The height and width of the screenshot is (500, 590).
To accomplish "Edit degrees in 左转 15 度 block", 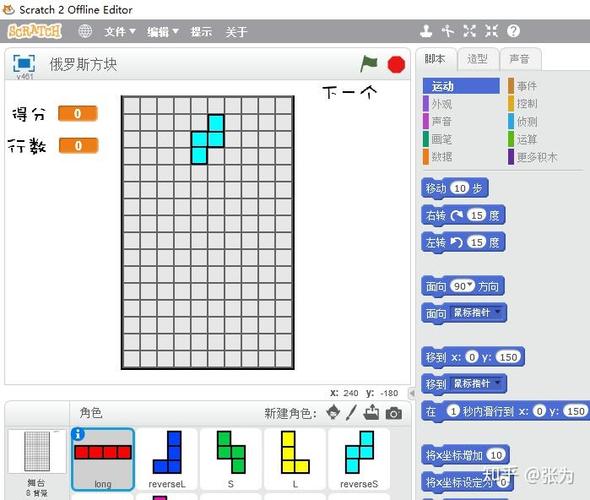I will [477, 242].
